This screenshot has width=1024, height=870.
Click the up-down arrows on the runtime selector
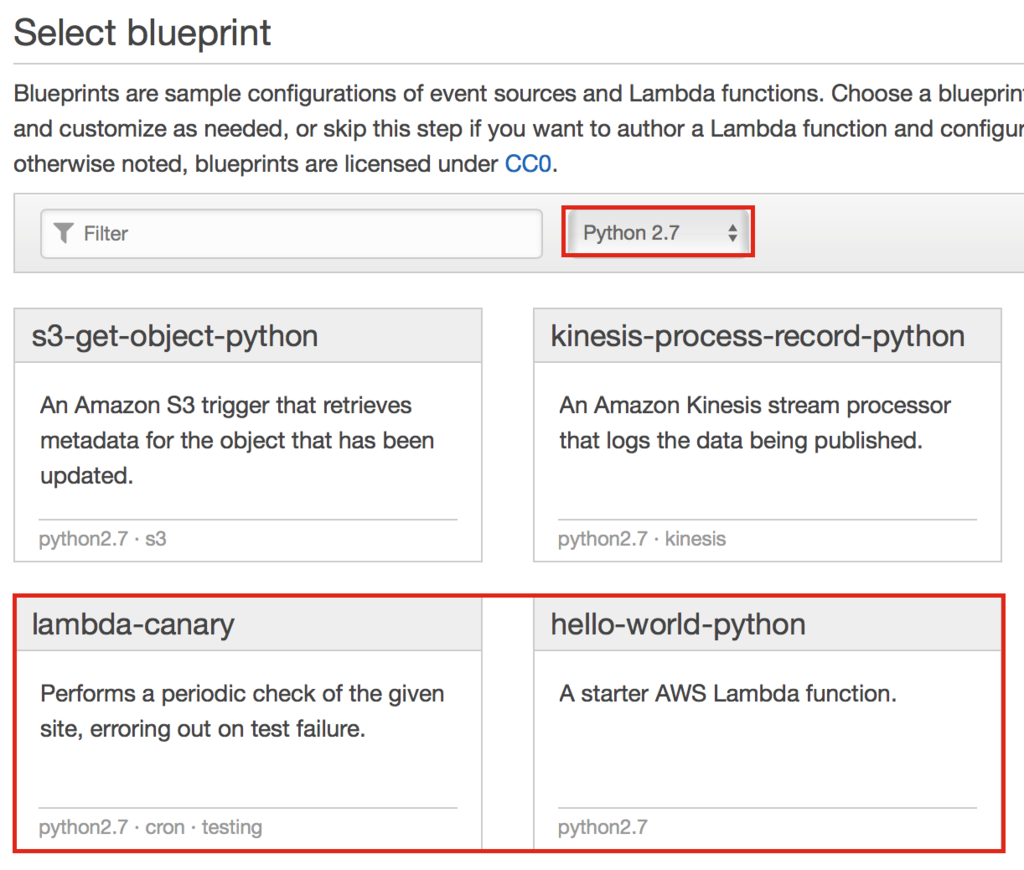pos(732,233)
